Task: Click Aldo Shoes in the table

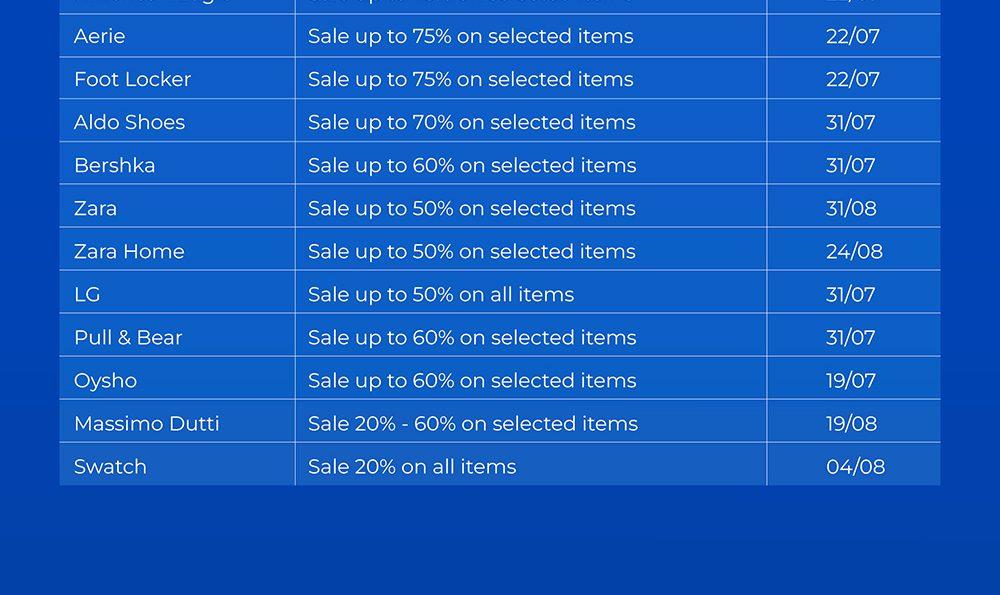Action: click(129, 122)
